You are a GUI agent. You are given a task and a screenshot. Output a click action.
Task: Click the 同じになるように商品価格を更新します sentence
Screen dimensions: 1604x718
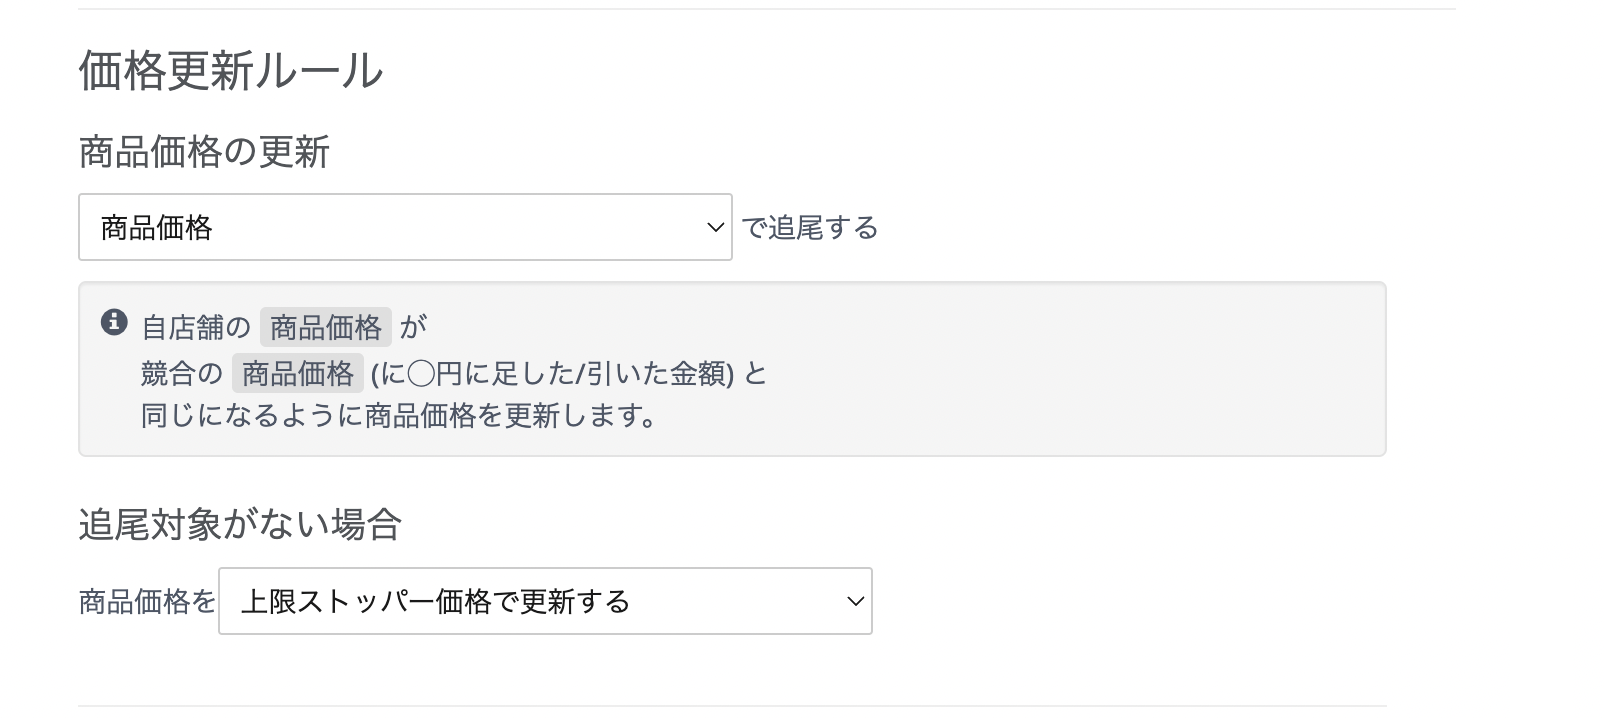[399, 416]
